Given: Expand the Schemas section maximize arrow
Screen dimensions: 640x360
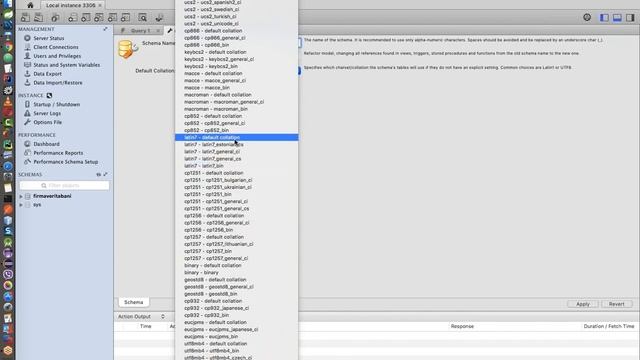Looking at the screenshot, I should pos(106,175).
